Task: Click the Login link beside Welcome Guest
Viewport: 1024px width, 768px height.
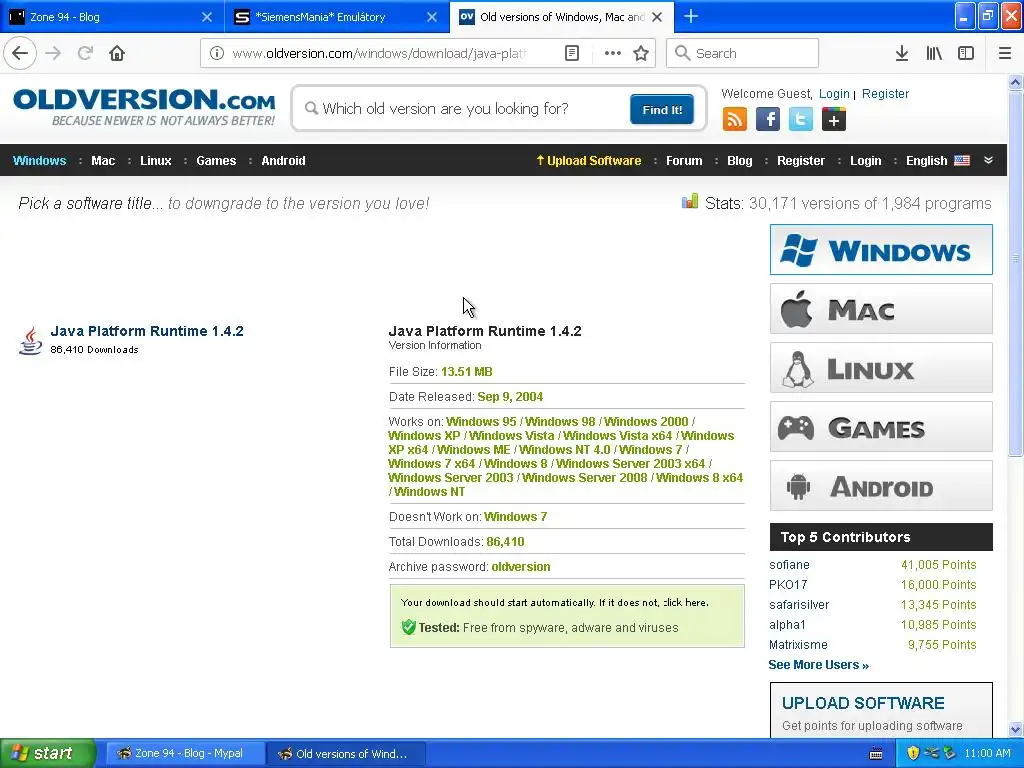Action: tap(834, 93)
